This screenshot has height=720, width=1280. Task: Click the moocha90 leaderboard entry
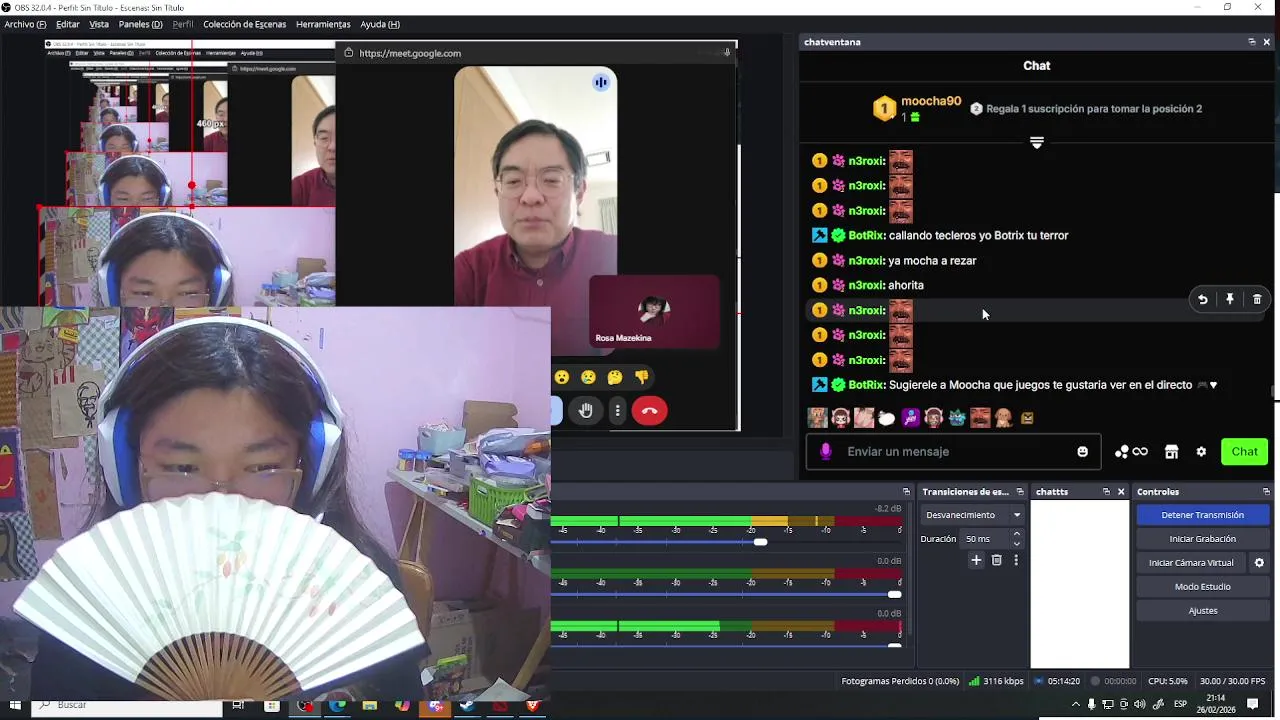917,108
